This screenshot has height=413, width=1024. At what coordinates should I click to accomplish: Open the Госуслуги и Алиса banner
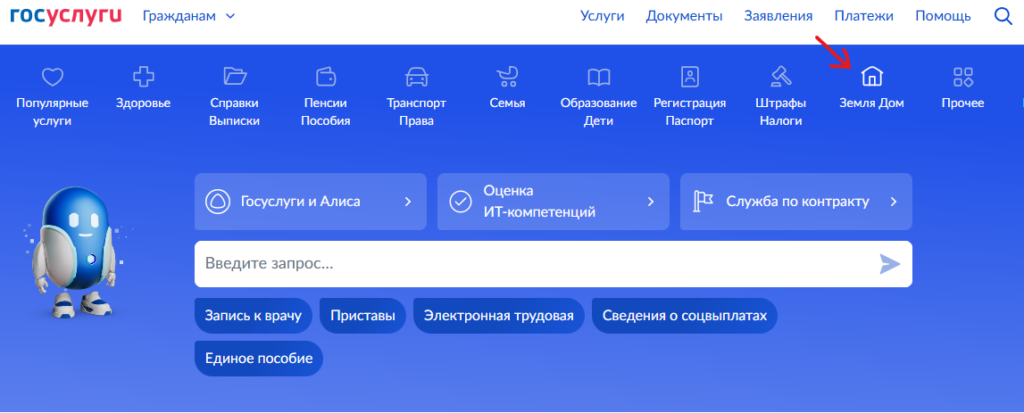click(310, 201)
